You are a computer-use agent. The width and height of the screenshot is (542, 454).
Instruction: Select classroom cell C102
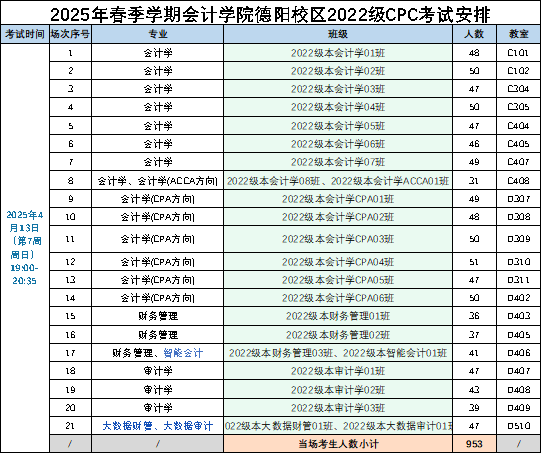(518, 71)
